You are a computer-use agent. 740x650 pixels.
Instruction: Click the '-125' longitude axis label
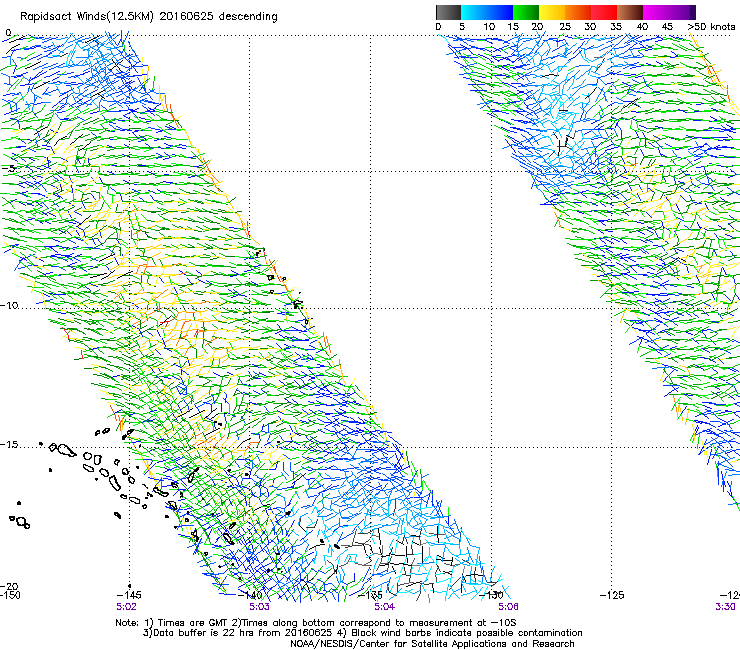click(x=612, y=595)
